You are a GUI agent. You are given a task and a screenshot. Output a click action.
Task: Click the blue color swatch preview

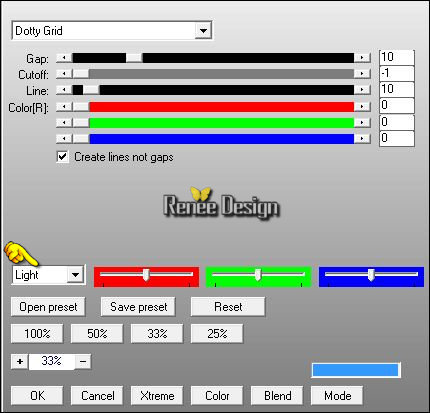(x=356, y=370)
